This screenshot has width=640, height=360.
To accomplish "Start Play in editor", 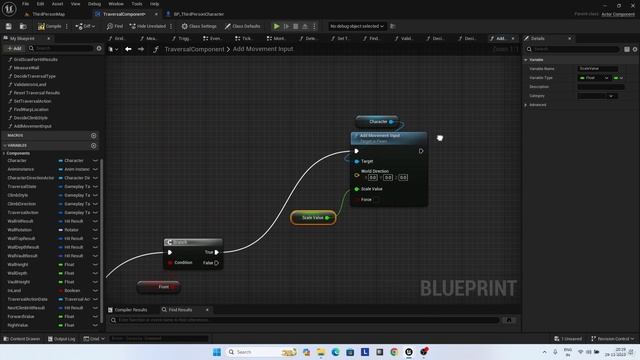I will click(x=276, y=26).
